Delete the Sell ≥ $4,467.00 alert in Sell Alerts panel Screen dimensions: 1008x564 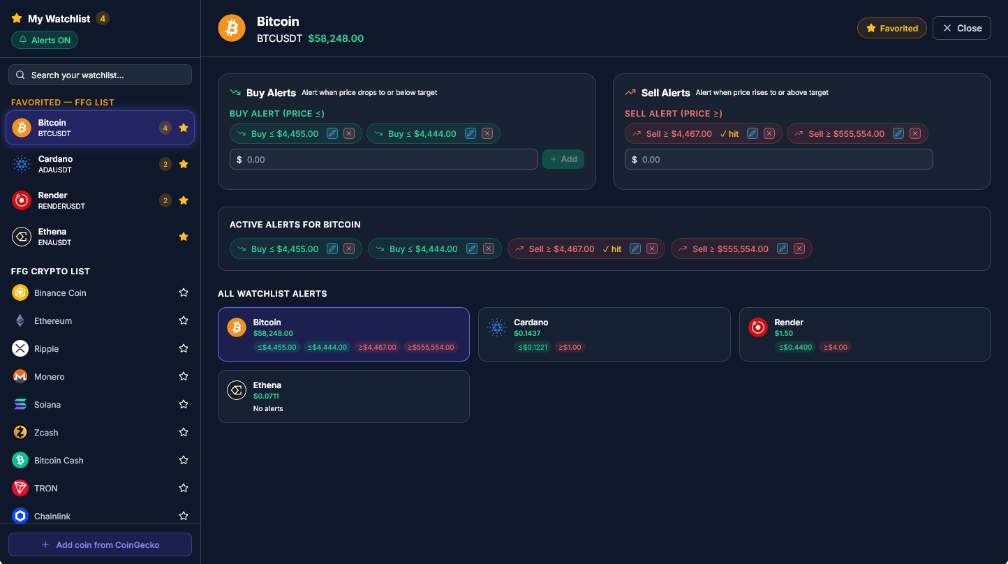[x=770, y=134]
